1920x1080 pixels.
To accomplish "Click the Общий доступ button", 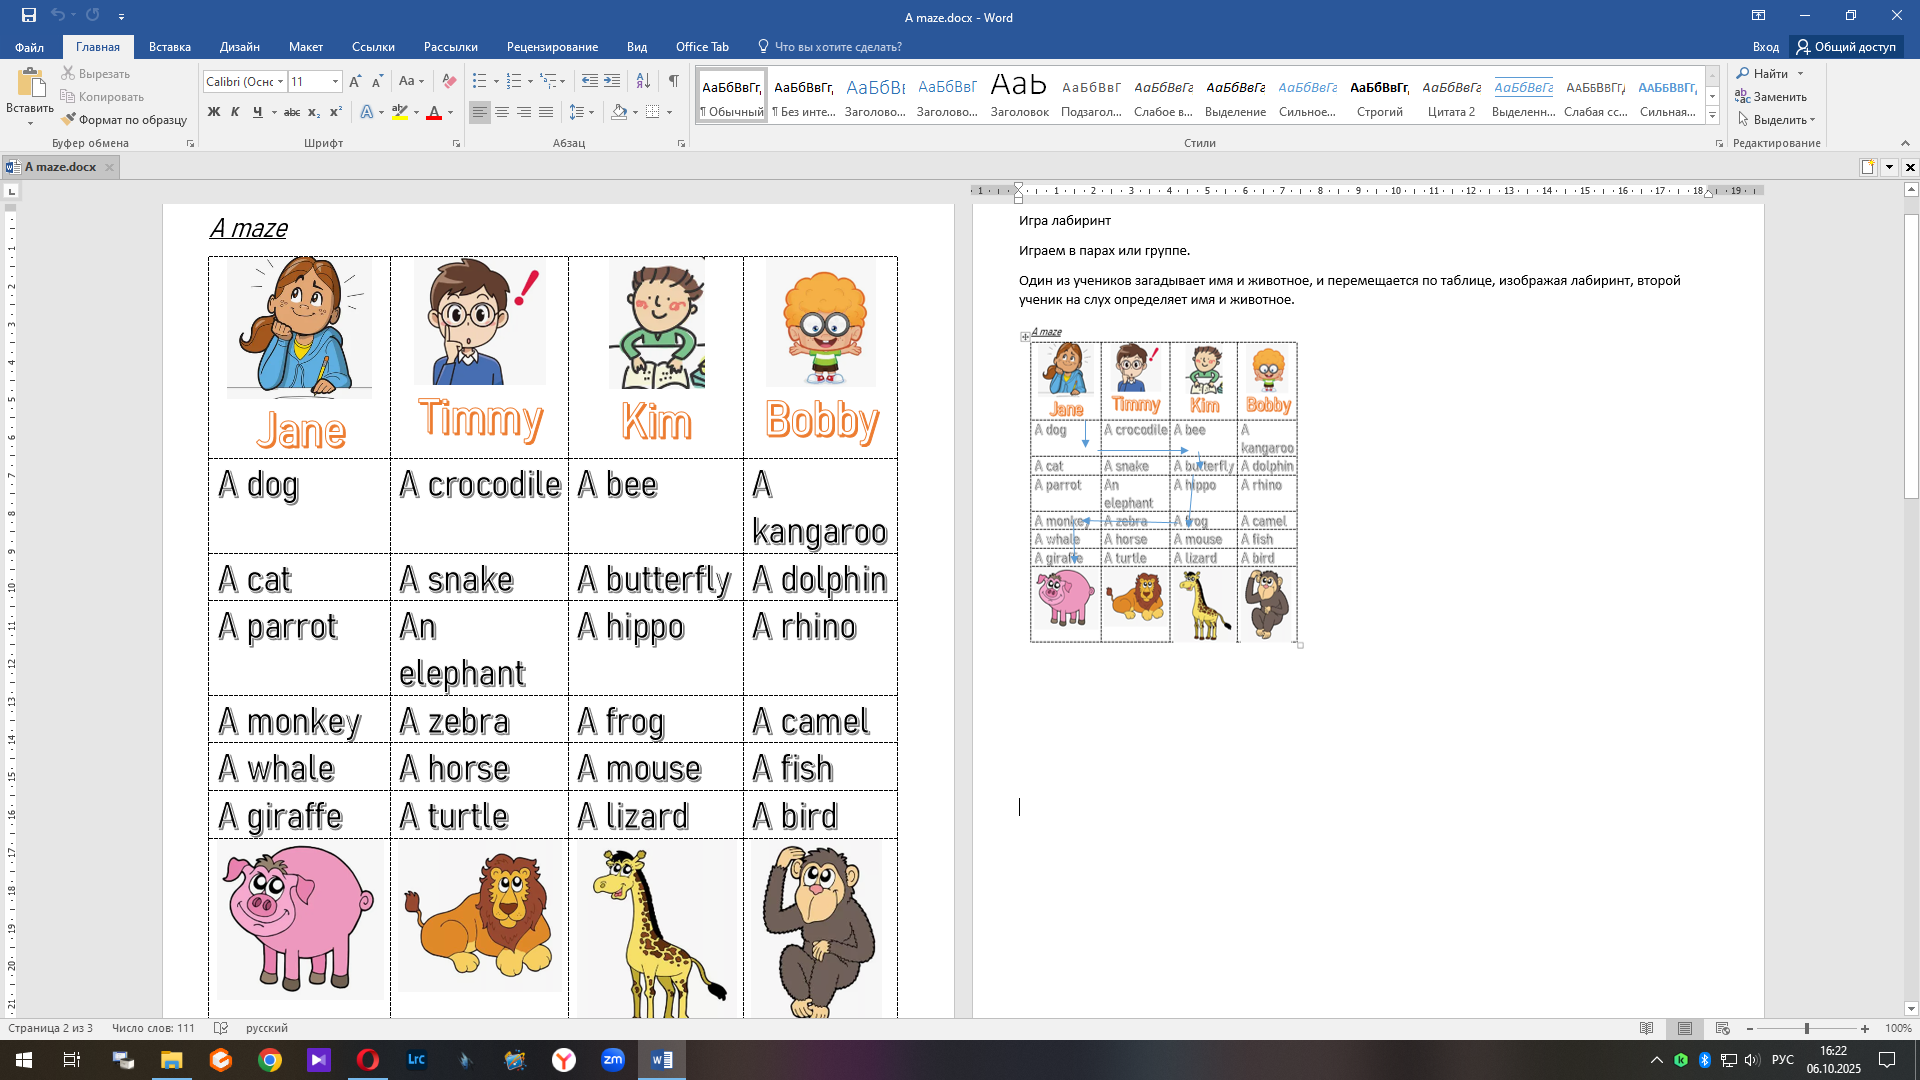I will tap(1846, 47).
